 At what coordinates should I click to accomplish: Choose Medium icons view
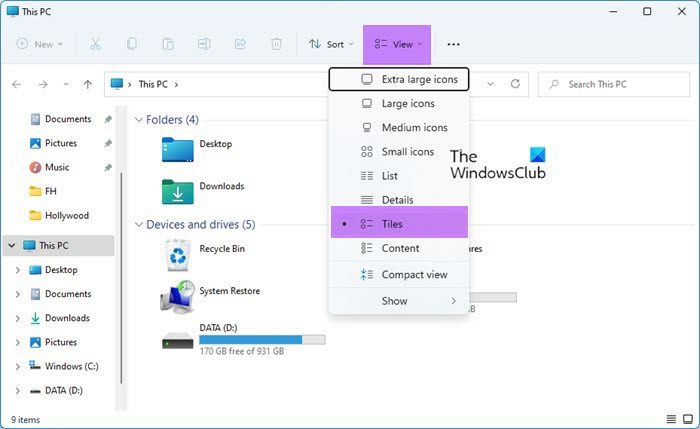tap(399, 128)
